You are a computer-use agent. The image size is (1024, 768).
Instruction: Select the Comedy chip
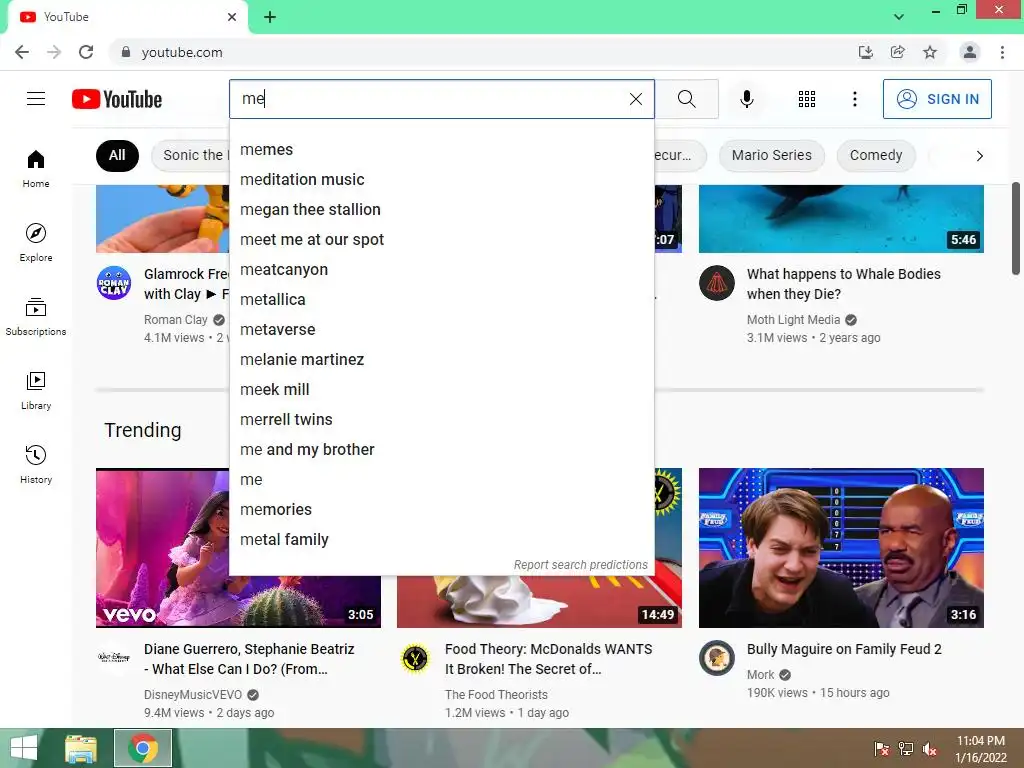(876, 155)
